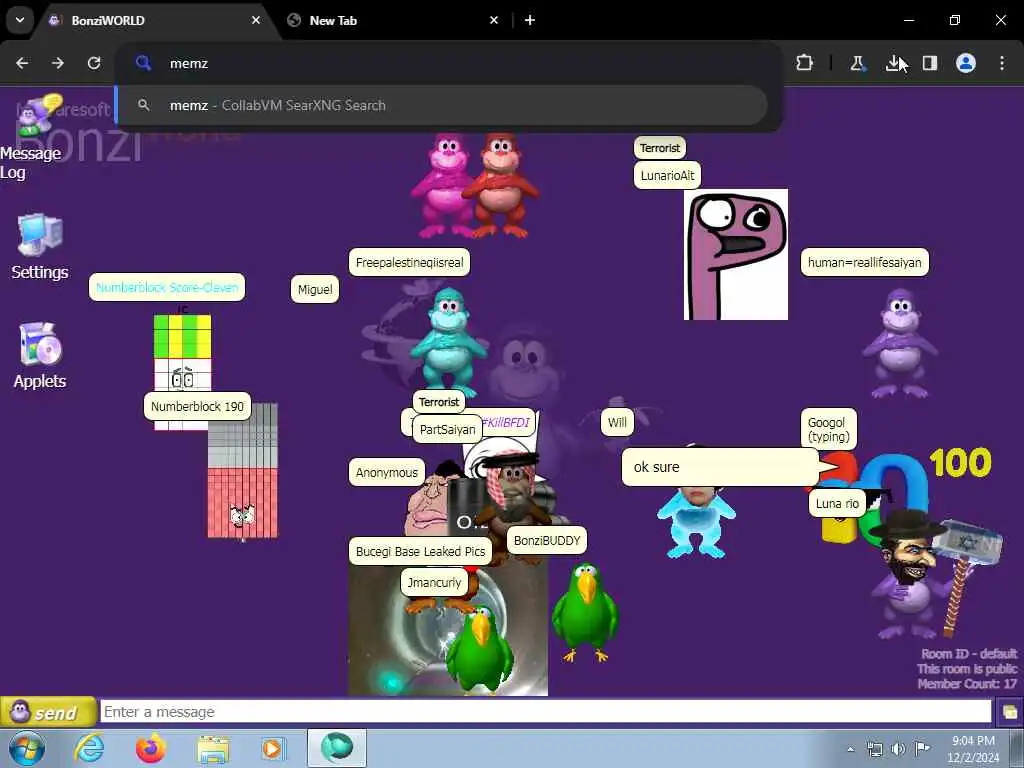Screen dimensions: 1024x768
Task: Open the Settings desktop icon
Action: pos(39,247)
